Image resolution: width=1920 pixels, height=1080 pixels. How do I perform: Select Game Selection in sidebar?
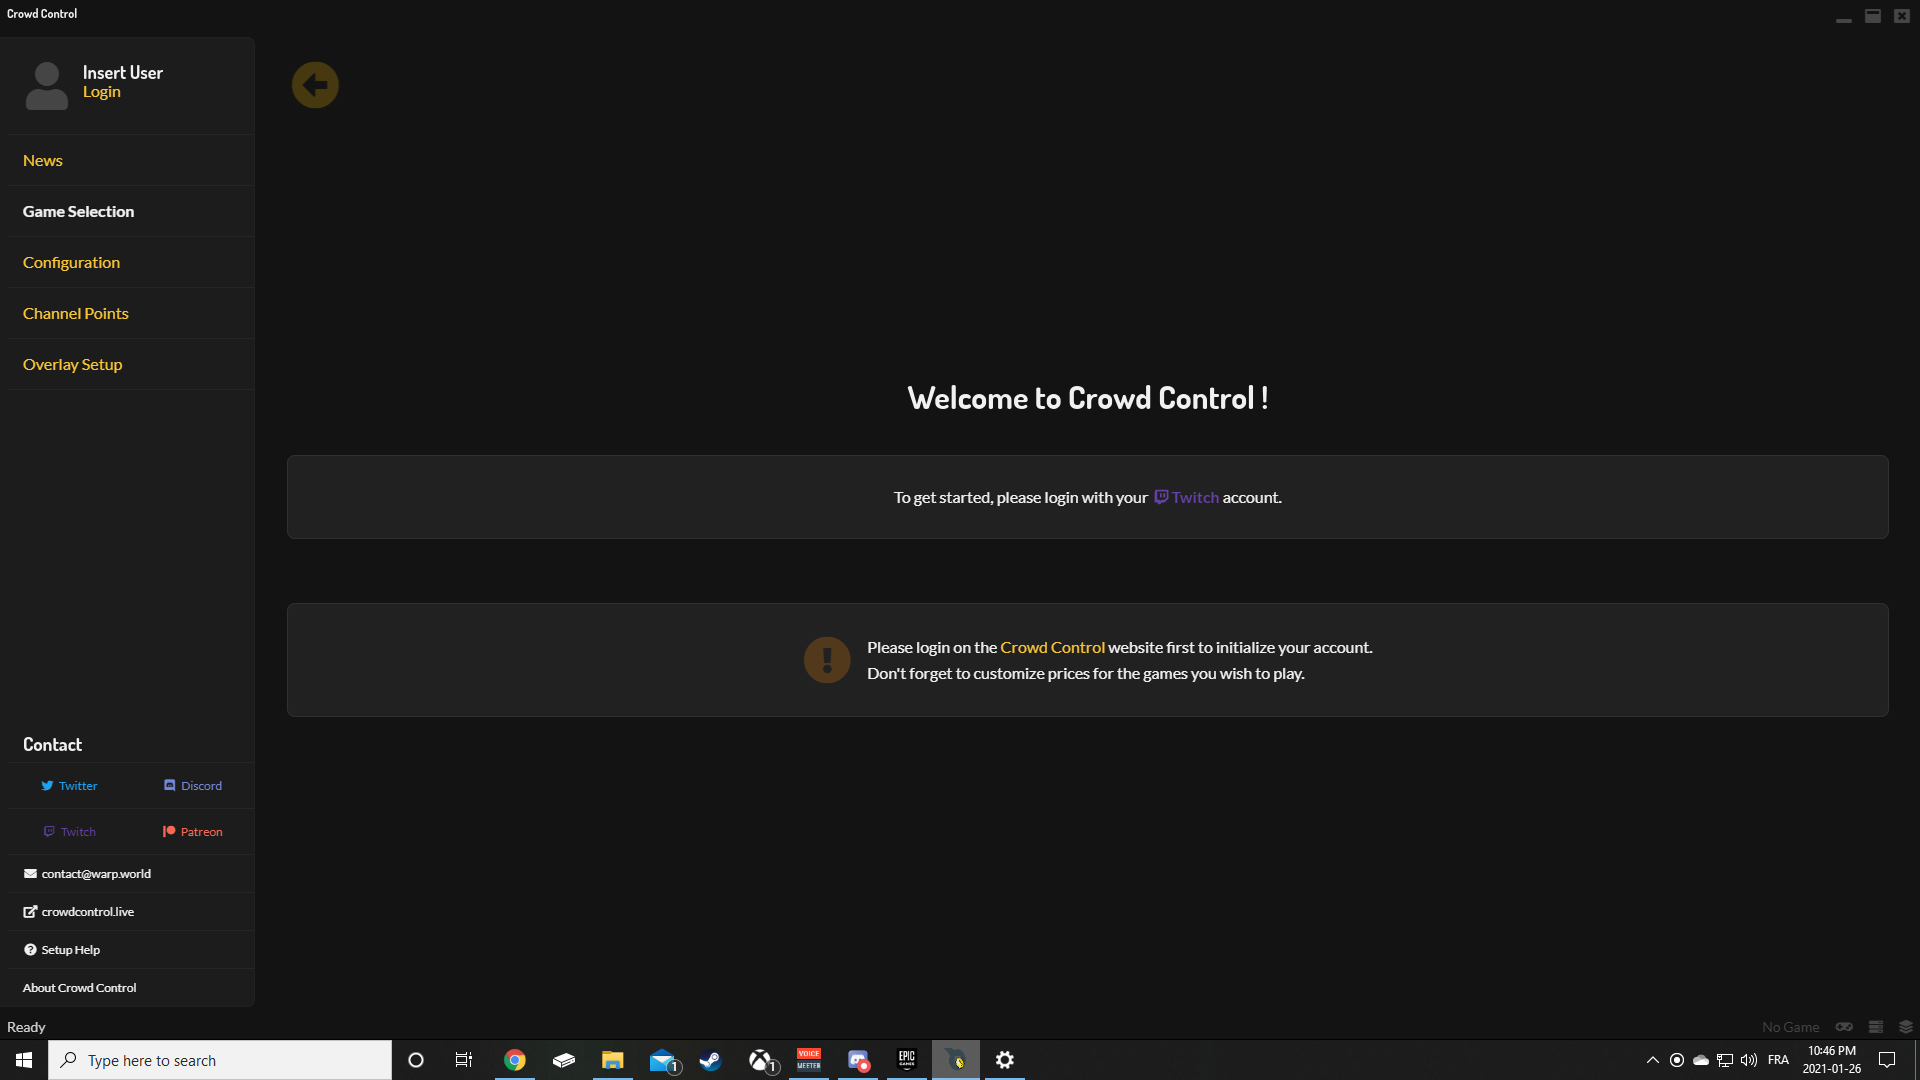point(78,212)
